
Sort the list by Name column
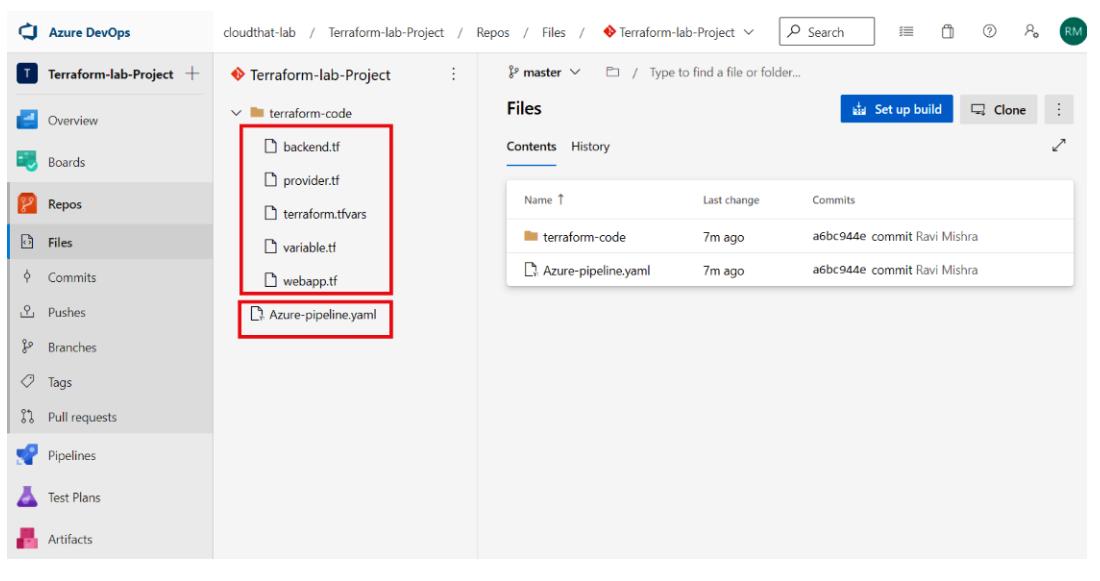coord(544,200)
